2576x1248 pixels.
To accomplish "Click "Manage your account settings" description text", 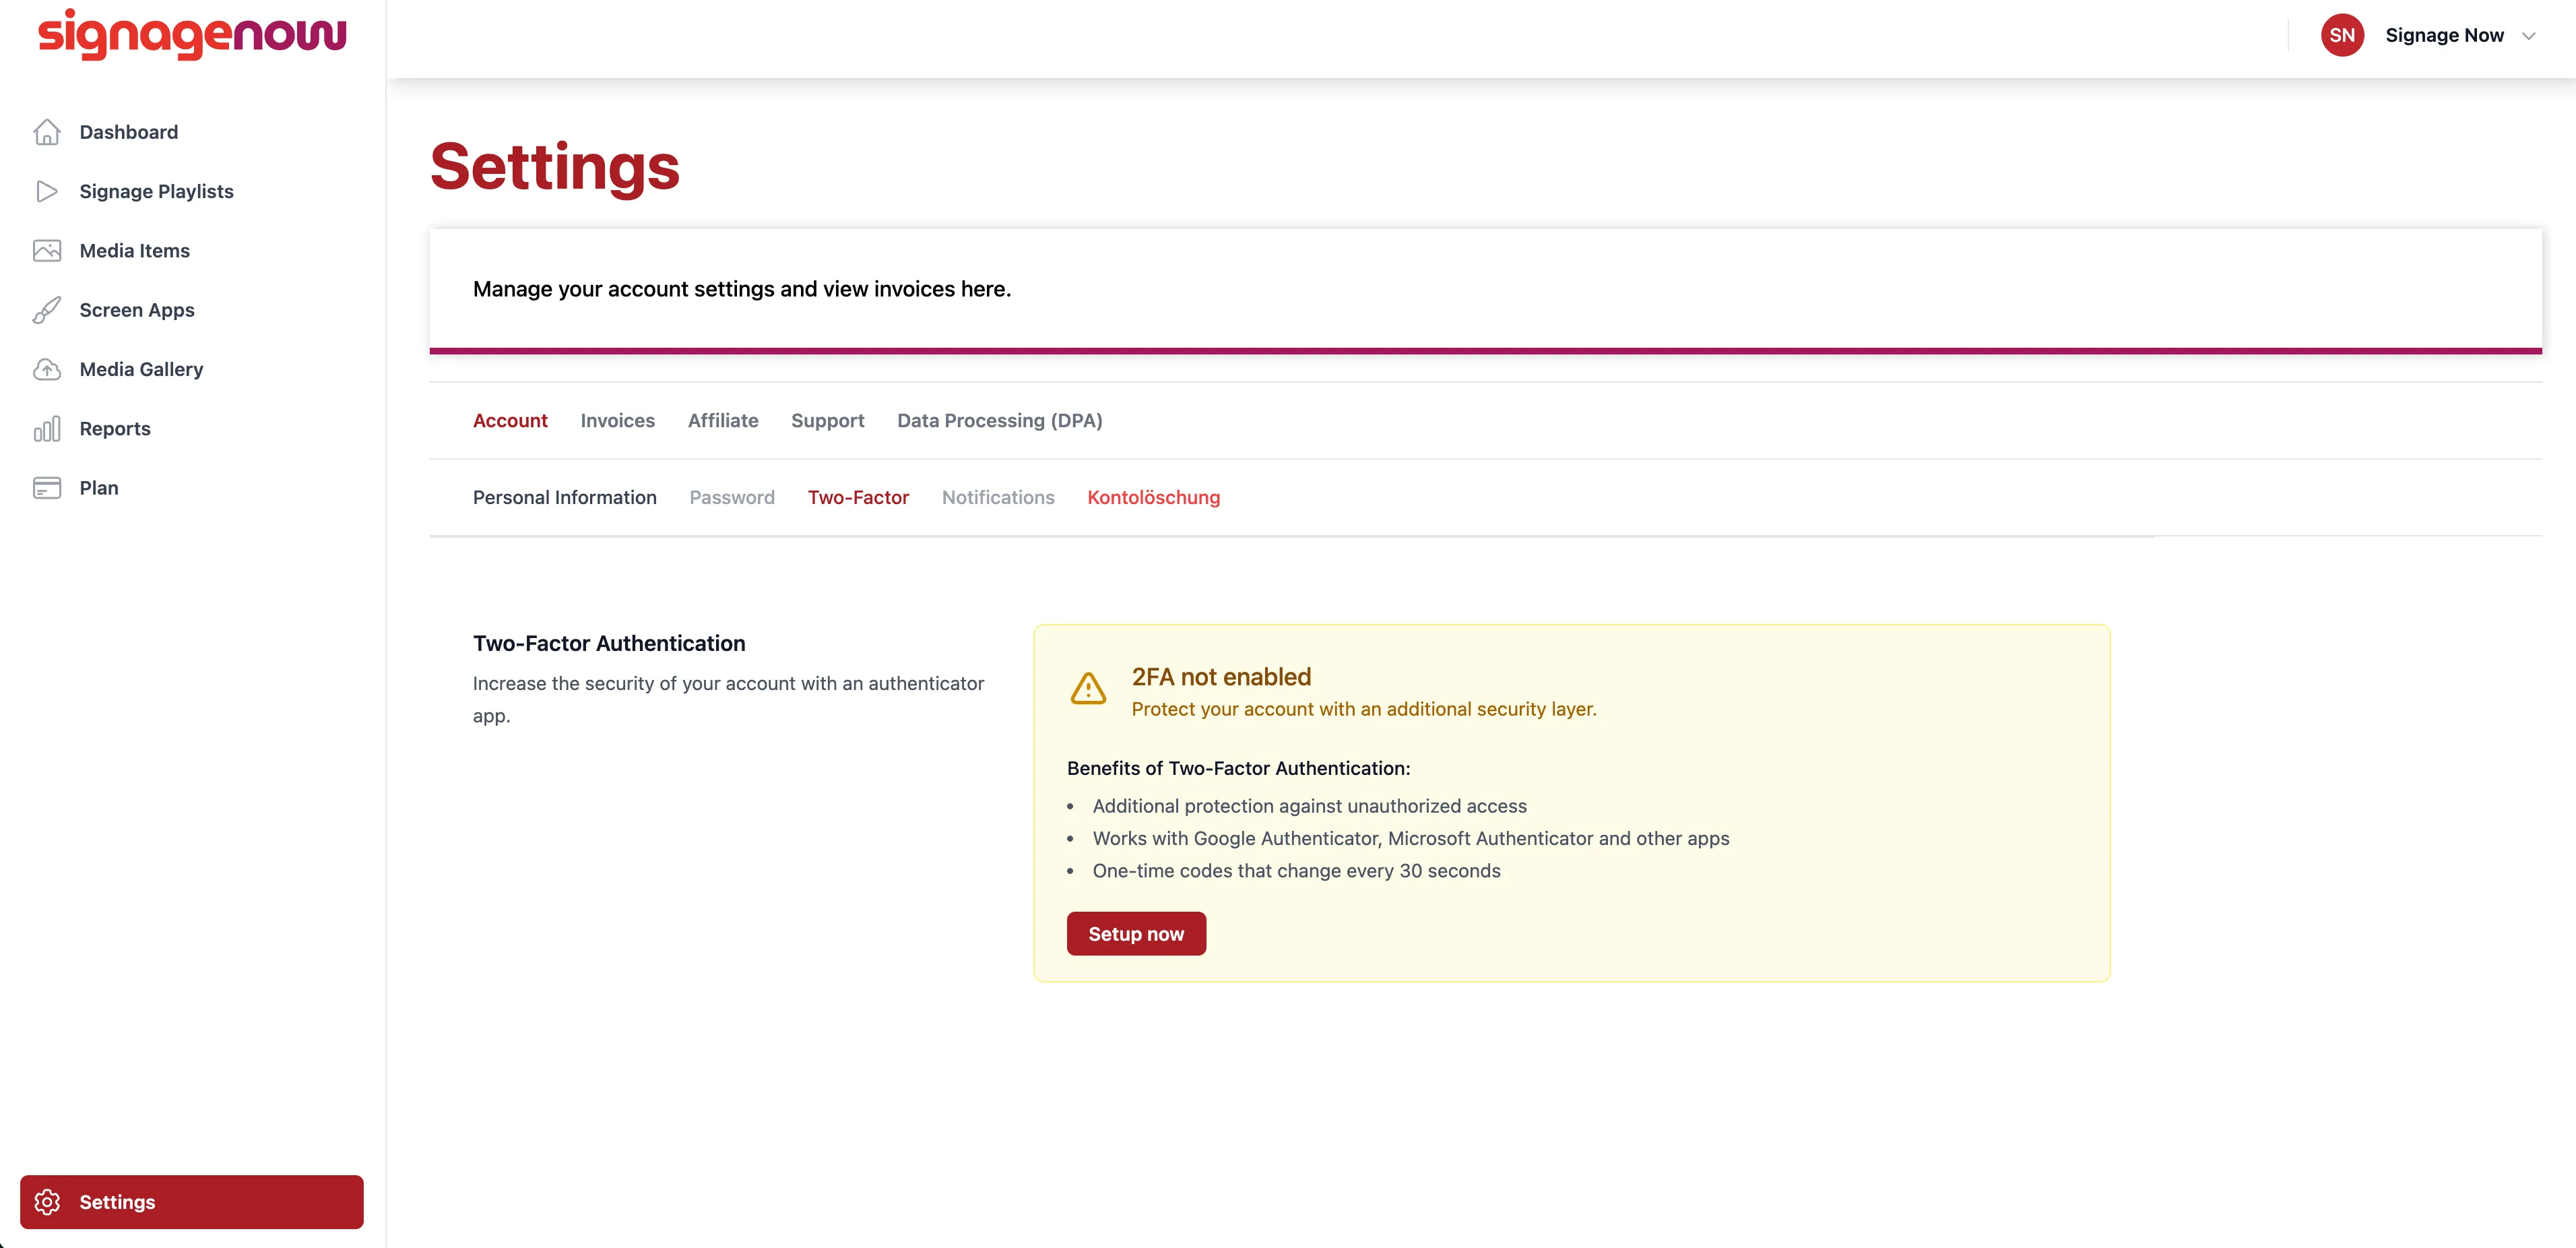I will point(742,289).
